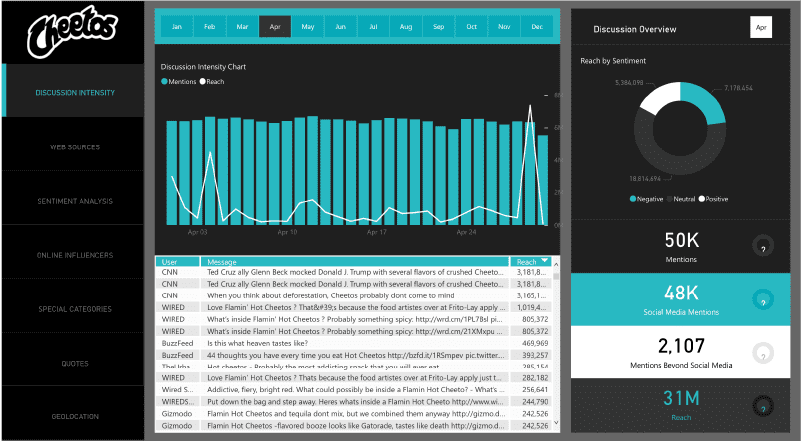801x441 pixels.
Task: Click the table scrollbar up arrow
Action: 556,264
